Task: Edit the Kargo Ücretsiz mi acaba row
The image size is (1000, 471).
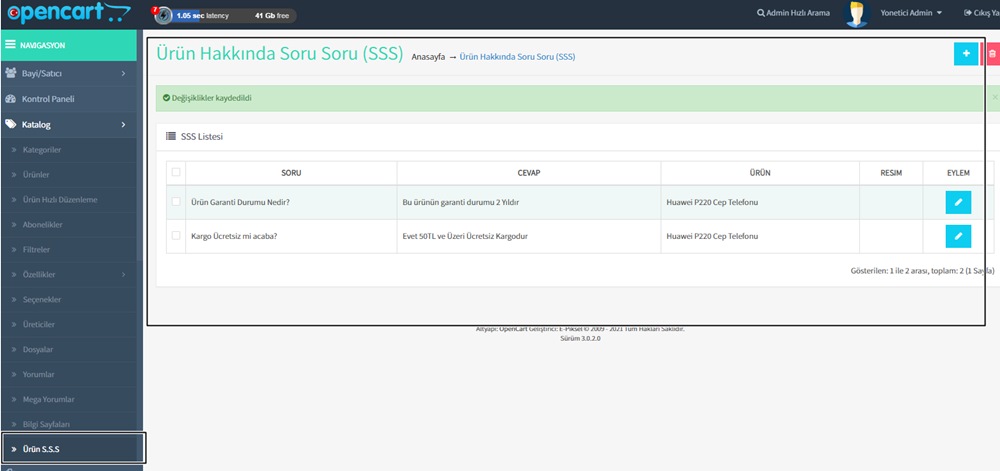Action: point(958,236)
